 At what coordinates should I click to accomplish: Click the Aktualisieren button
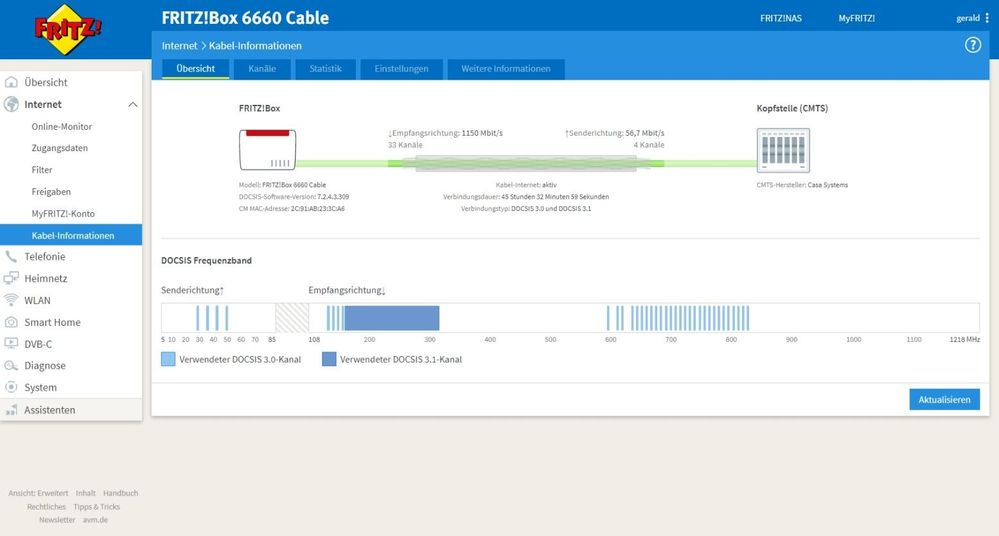(944, 400)
